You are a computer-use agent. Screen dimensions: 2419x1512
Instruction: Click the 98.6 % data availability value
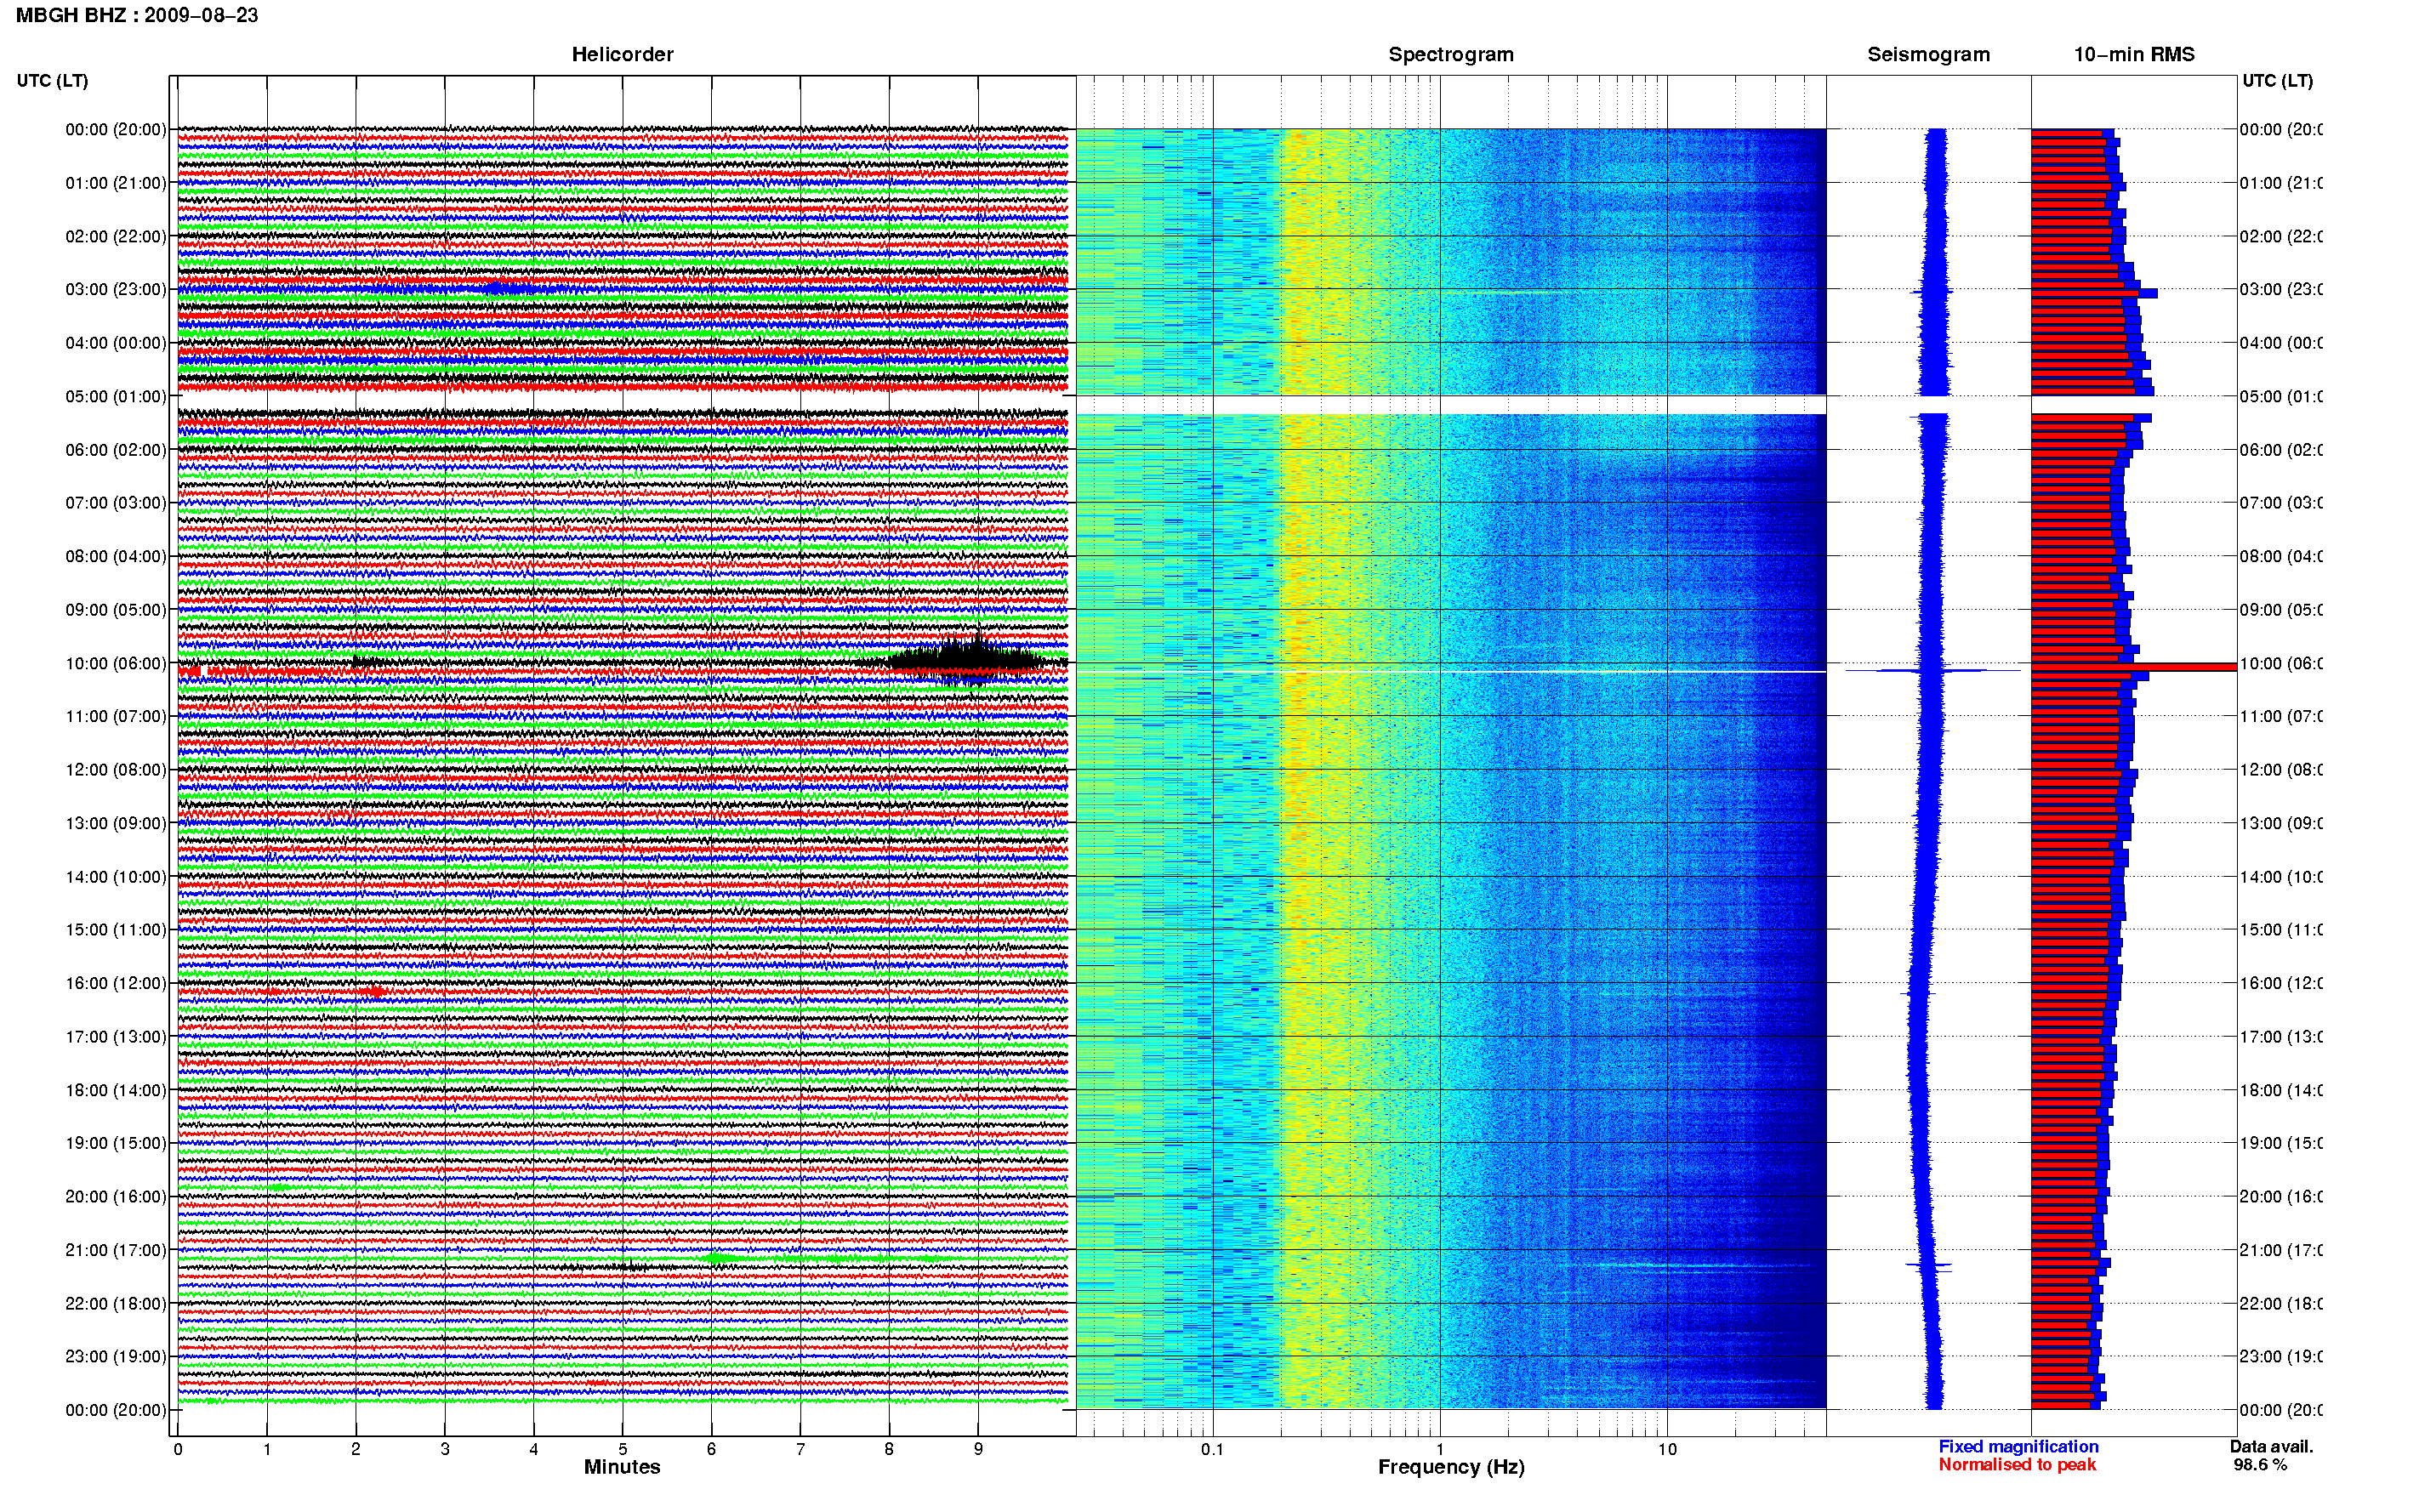[2259, 1465]
